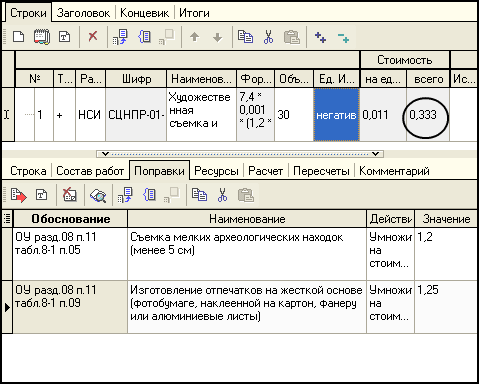Click the volume cell with value 30
Image resolution: width=479 pixels, height=384 pixels.
294,115
